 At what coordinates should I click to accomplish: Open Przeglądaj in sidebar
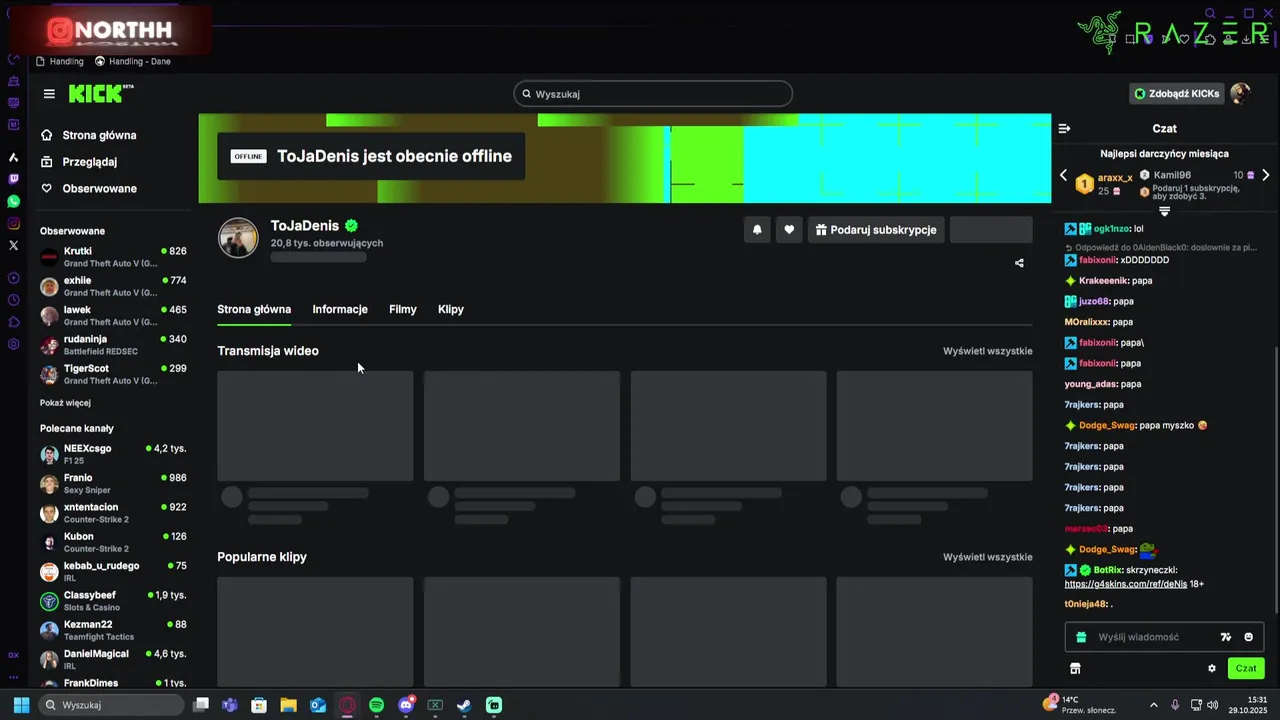tap(79, 162)
